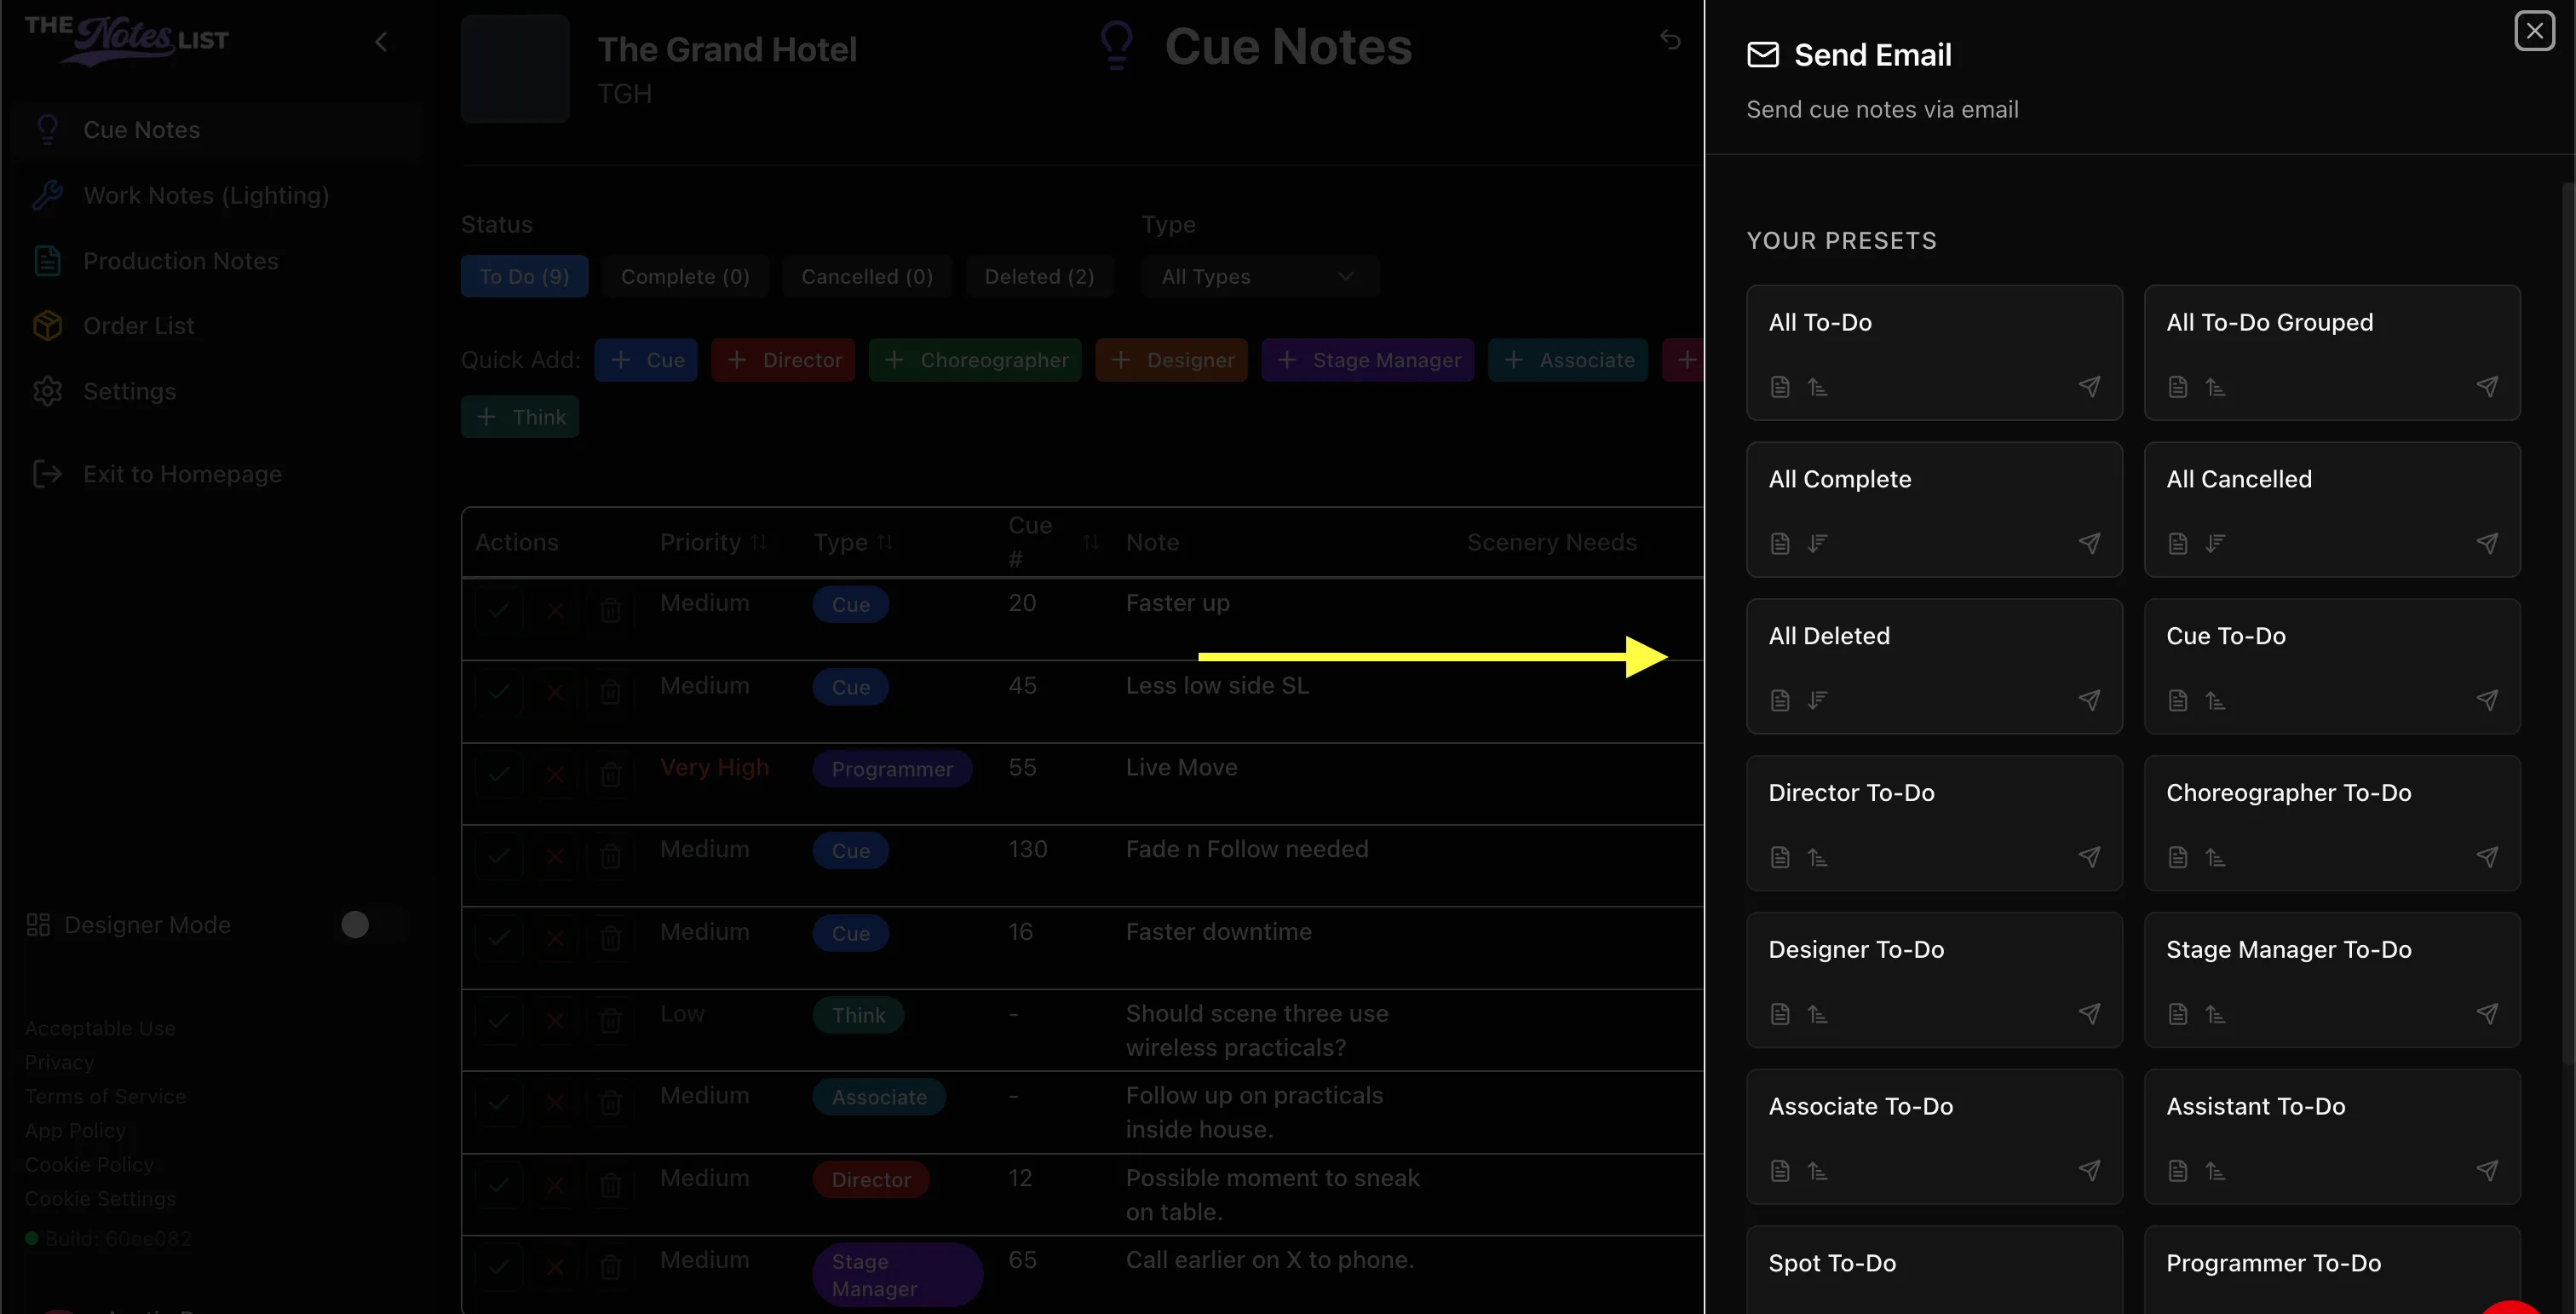The image size is (2576, 1314).
Task: Click the send arrow on All Cancelled
Action: [x=2487, y=543]
